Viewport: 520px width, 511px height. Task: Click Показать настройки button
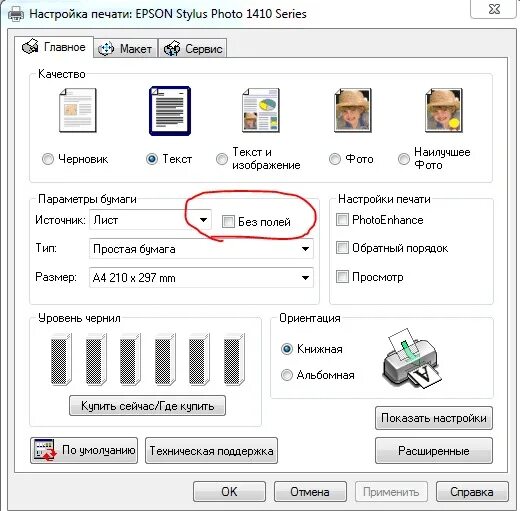[x=434, y=418]
